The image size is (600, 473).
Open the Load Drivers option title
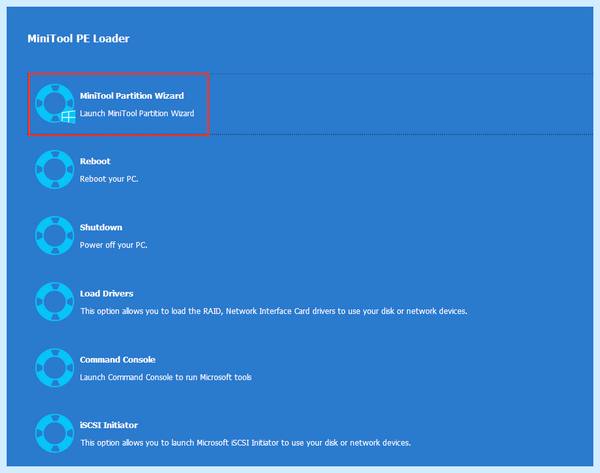[x=106, y=294]
